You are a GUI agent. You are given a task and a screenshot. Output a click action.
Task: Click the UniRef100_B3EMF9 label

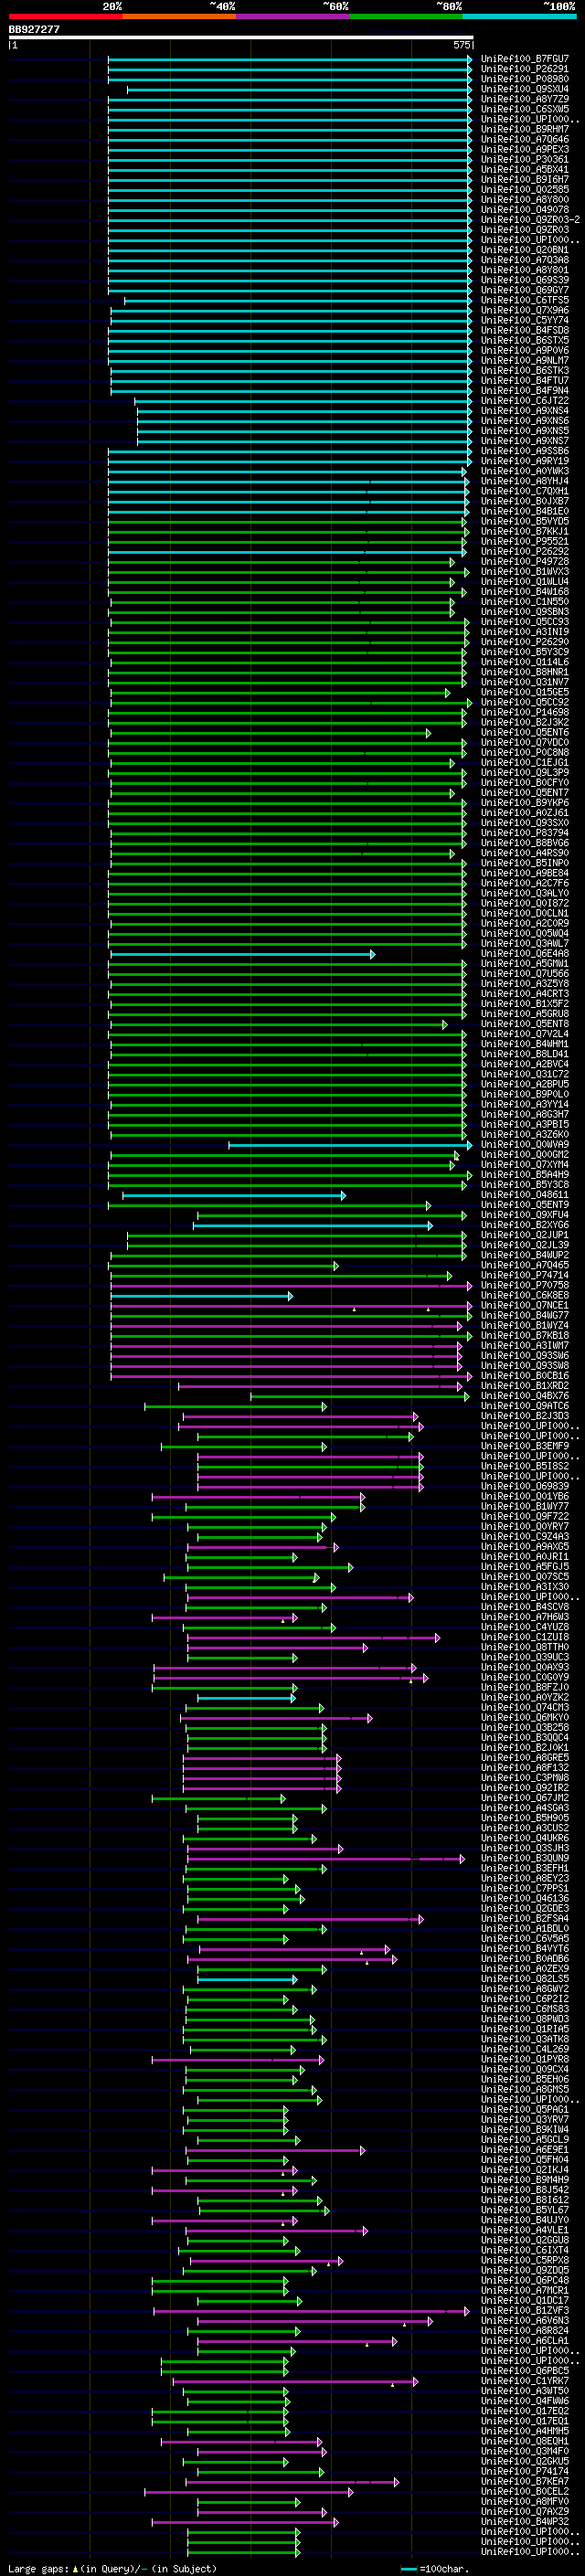coord(524,1445)
